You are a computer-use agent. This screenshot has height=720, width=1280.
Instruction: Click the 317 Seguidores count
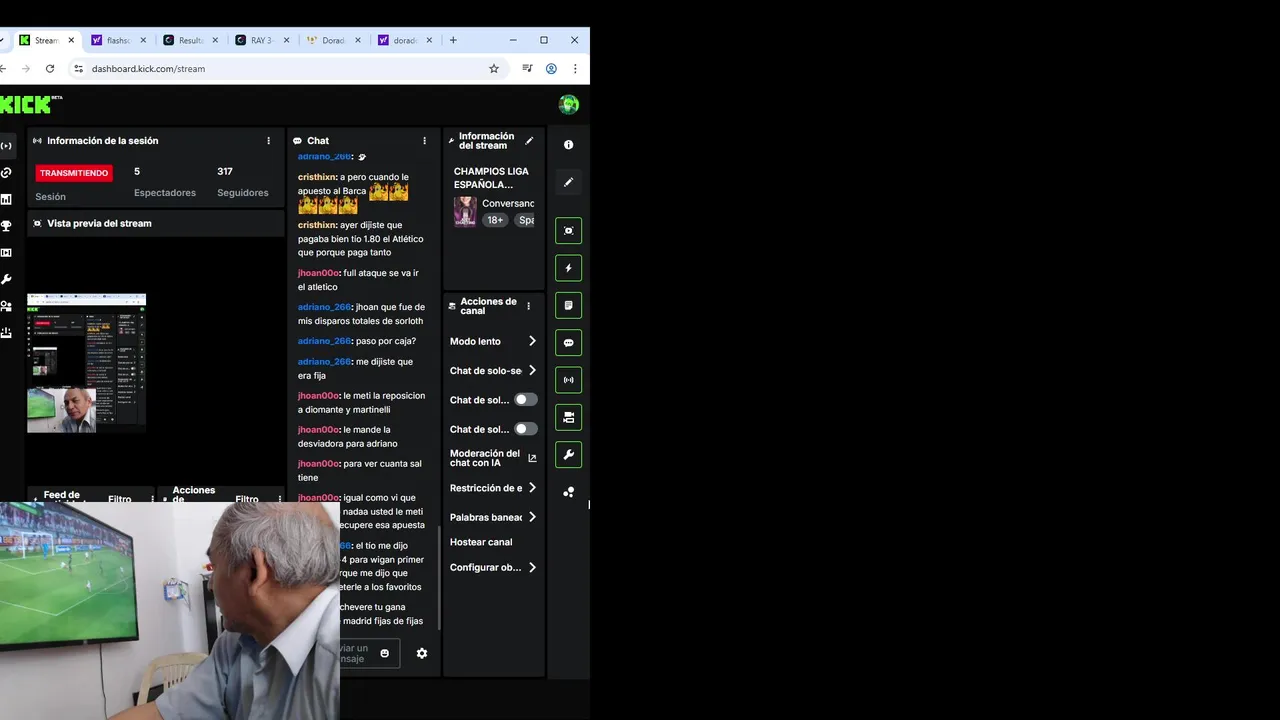coord(225,171)
